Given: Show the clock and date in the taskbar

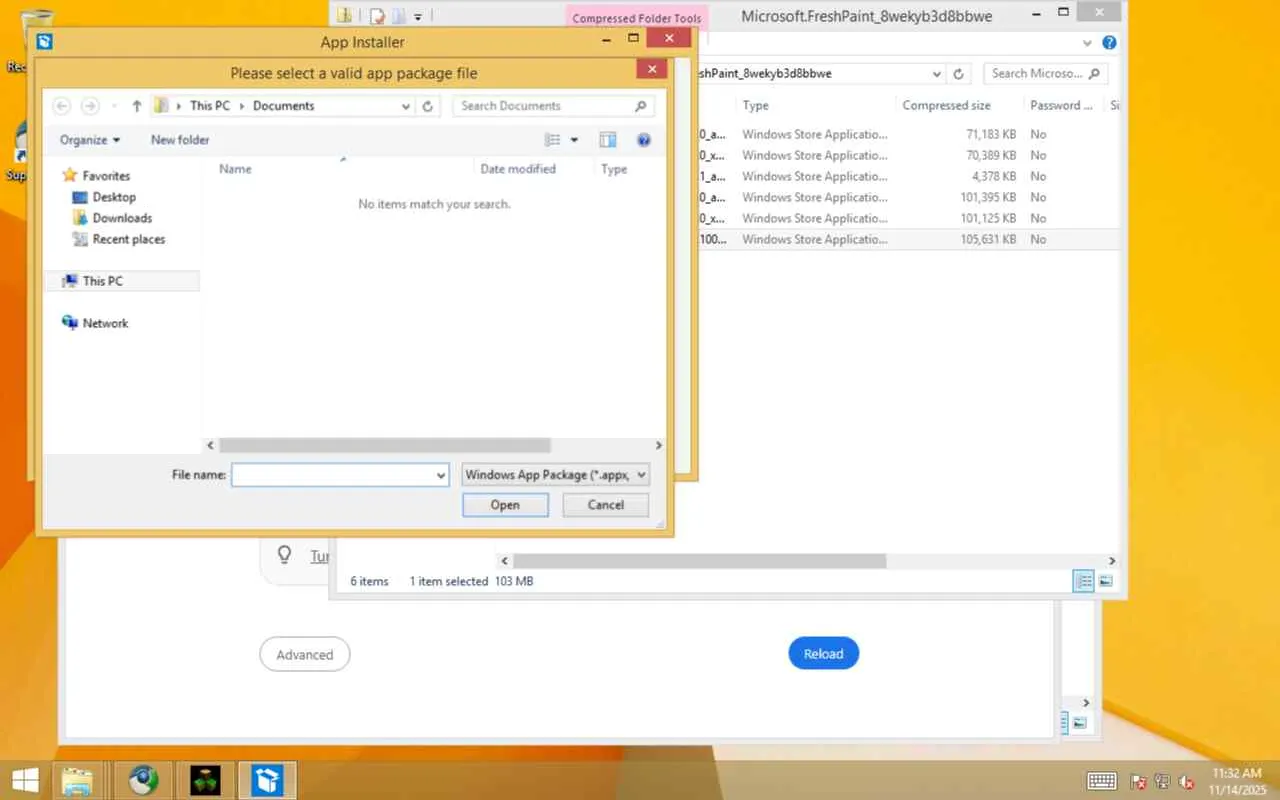Looking at the screenshot, I should point(1236,781).
